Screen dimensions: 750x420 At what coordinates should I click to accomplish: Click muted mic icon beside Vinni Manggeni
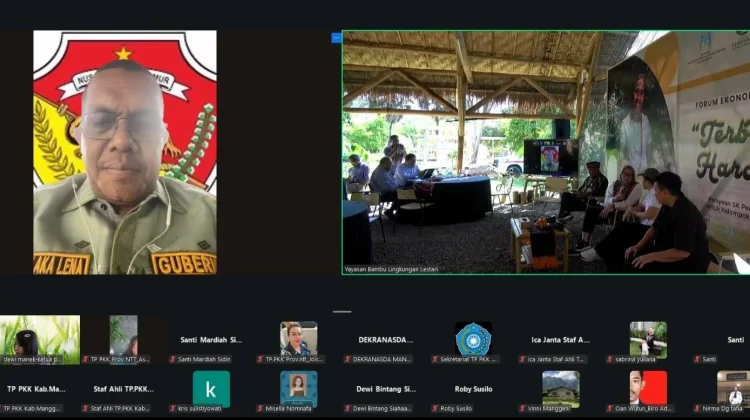pyautogui.click(x=523, y=409)
